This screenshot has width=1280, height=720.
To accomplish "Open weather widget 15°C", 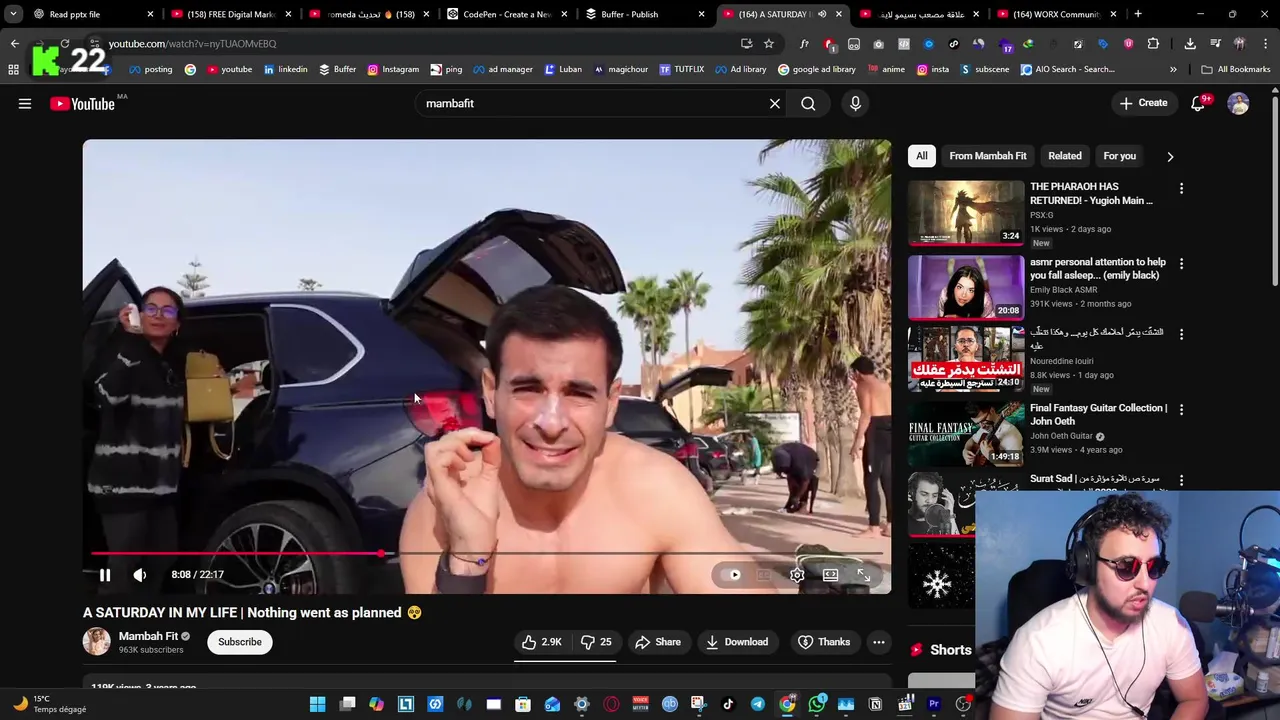I will click(x=50, y=704).
